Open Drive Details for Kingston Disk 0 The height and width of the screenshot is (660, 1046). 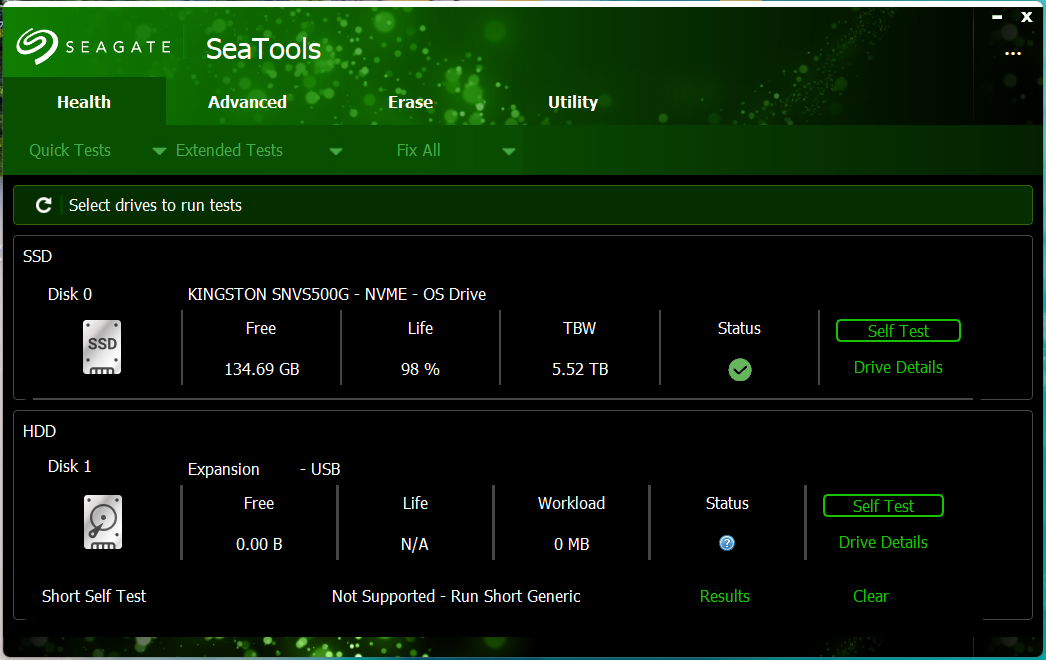(x=898, y=367)
